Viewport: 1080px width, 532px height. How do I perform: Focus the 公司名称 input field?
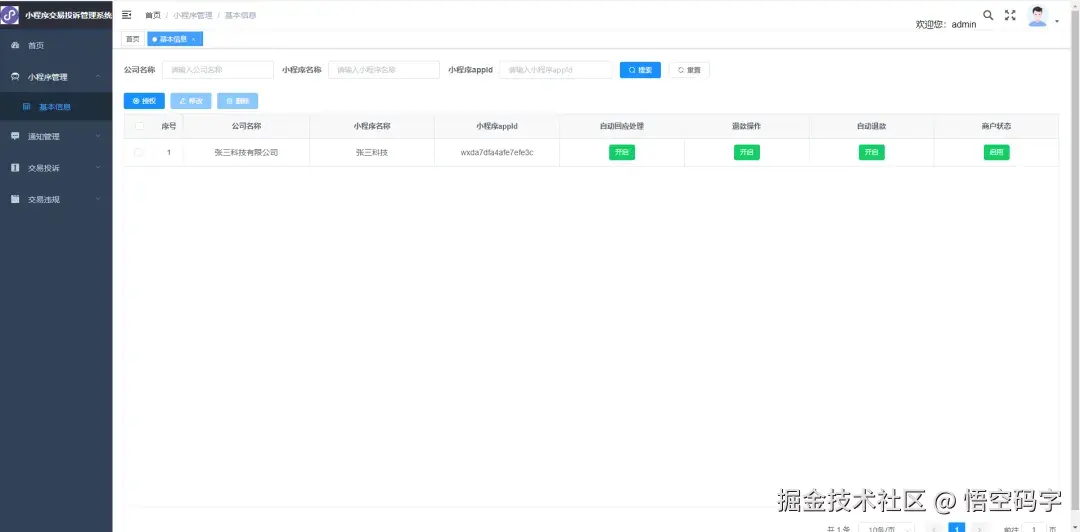tap(218, 70)
